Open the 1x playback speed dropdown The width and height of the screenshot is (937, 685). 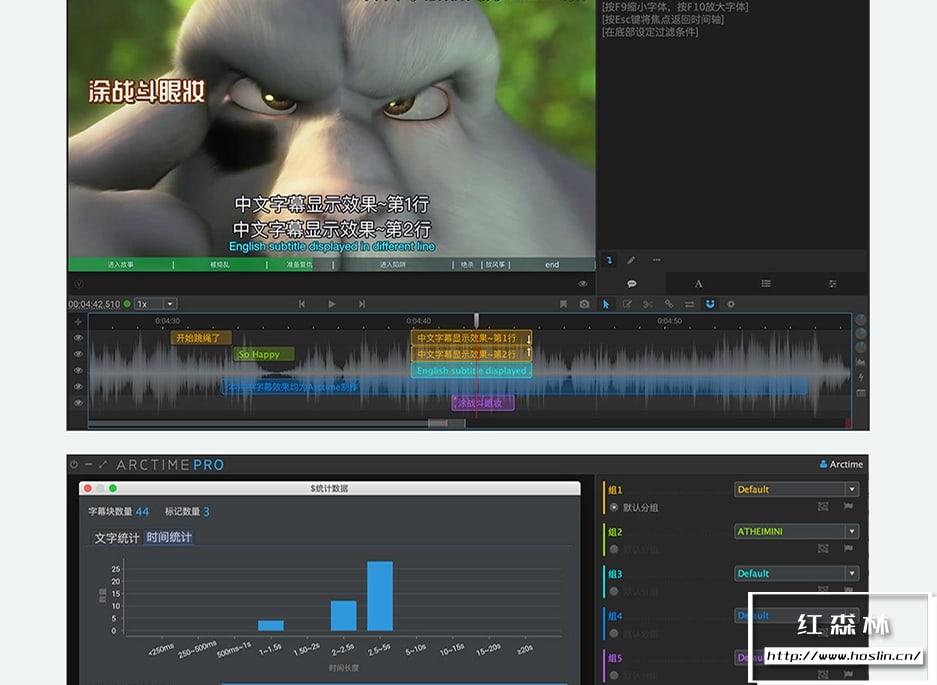[x=155, y=304]
